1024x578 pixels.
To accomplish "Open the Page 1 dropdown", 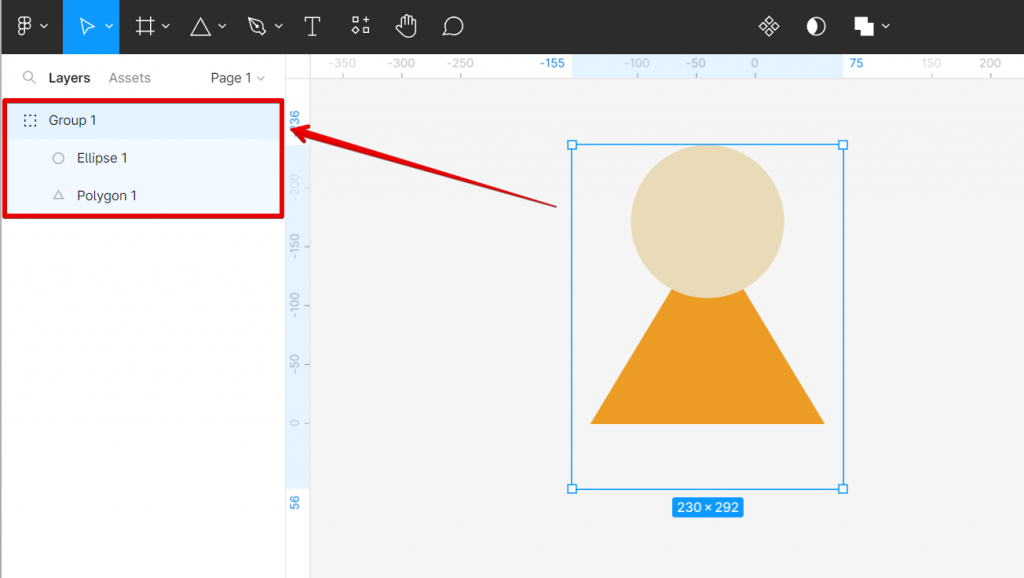I will 238,78.
